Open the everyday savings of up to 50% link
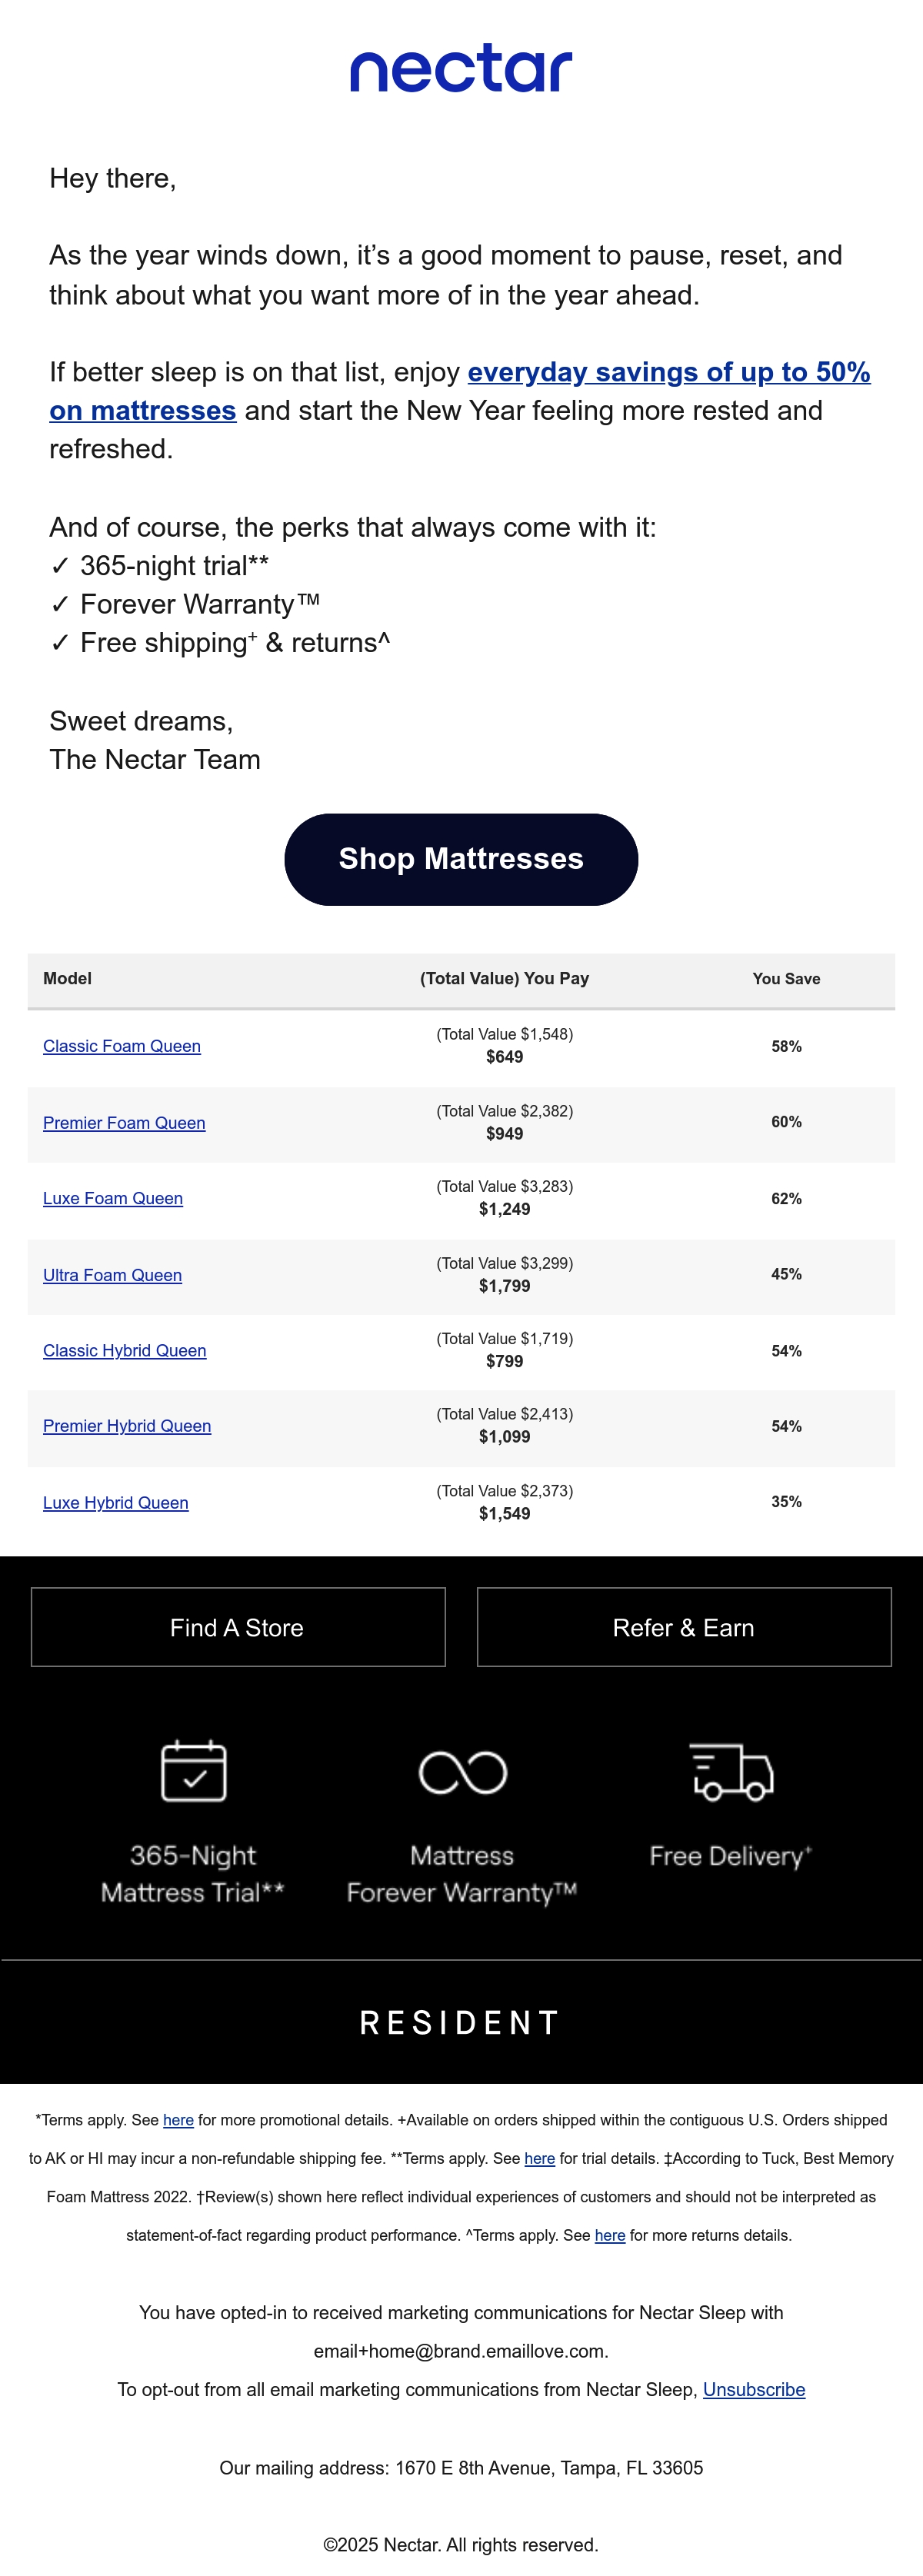Viewport: 923px width, 2576px height. coord(460,391)
